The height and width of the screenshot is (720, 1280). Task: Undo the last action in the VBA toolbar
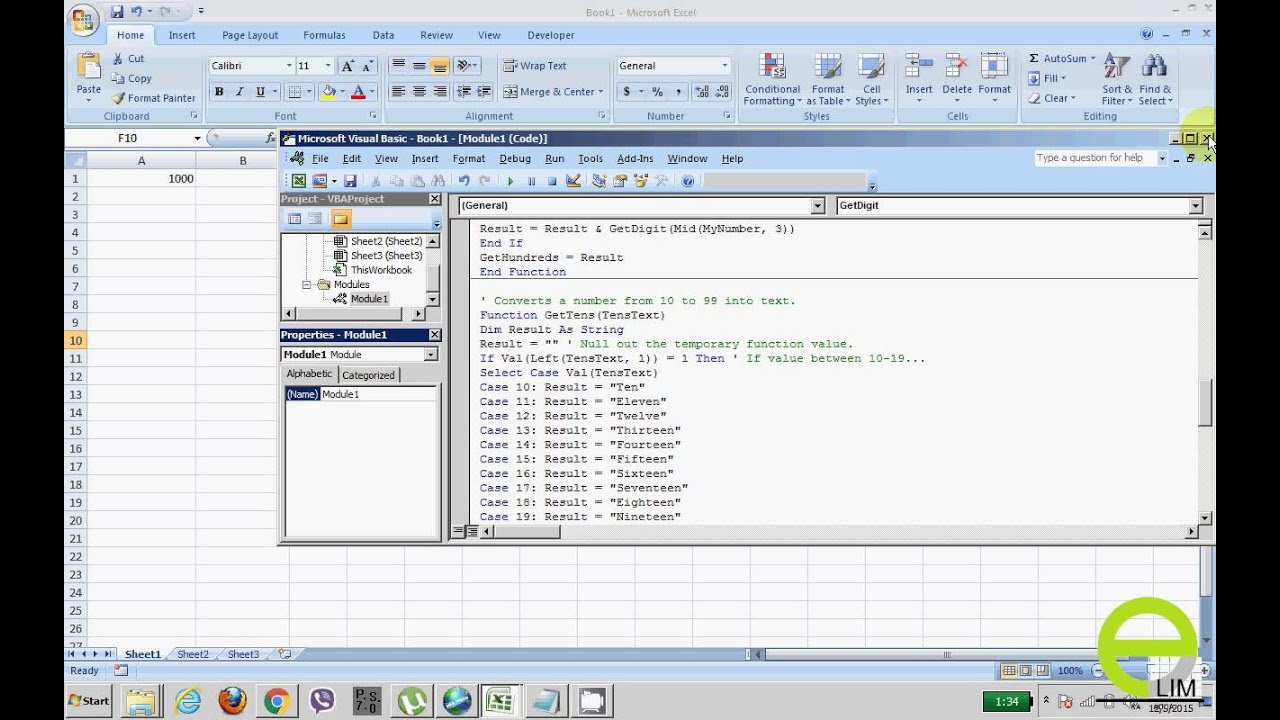point(464,181)
